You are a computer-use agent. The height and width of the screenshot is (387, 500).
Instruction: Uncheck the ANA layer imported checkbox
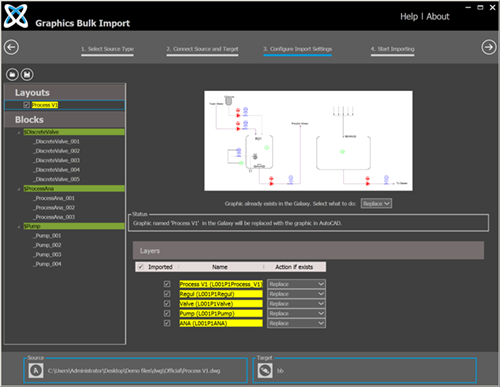(167, 323)
